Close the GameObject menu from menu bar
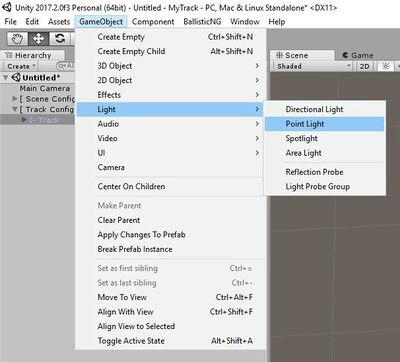Screen dimensions: 400x362 101,22
